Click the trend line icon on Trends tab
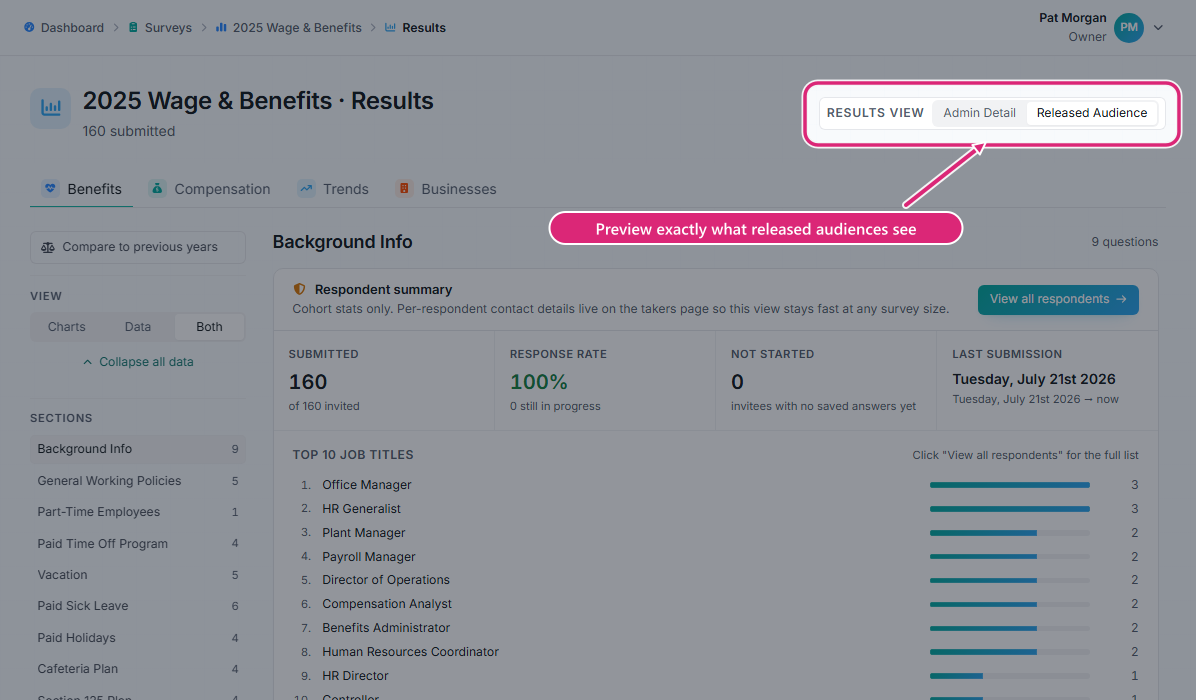Viewport: 1196px width, 700px height. (306, 188)
